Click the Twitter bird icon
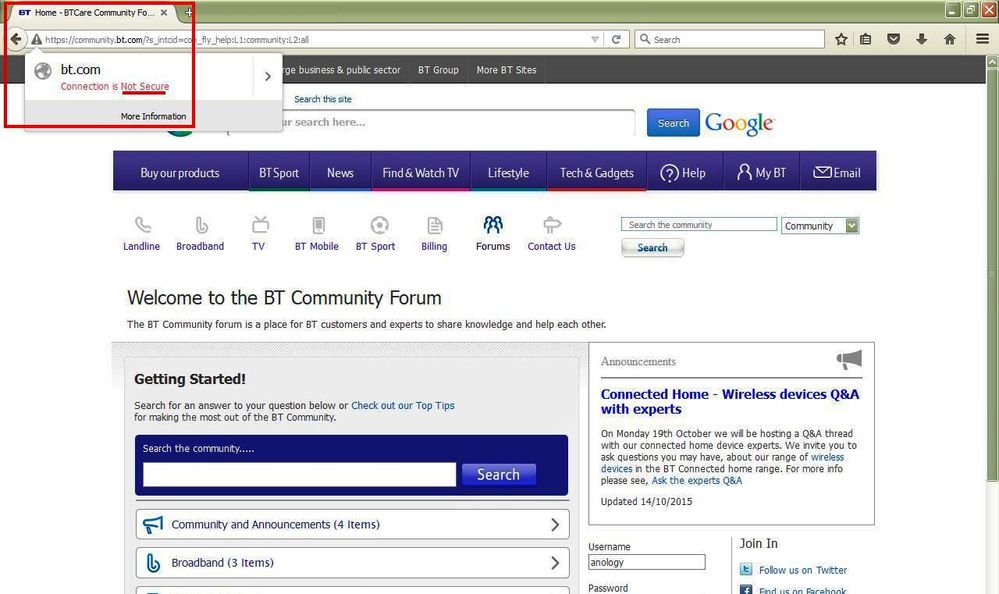Viewport: 999px width, 594px height. (746, 570)
